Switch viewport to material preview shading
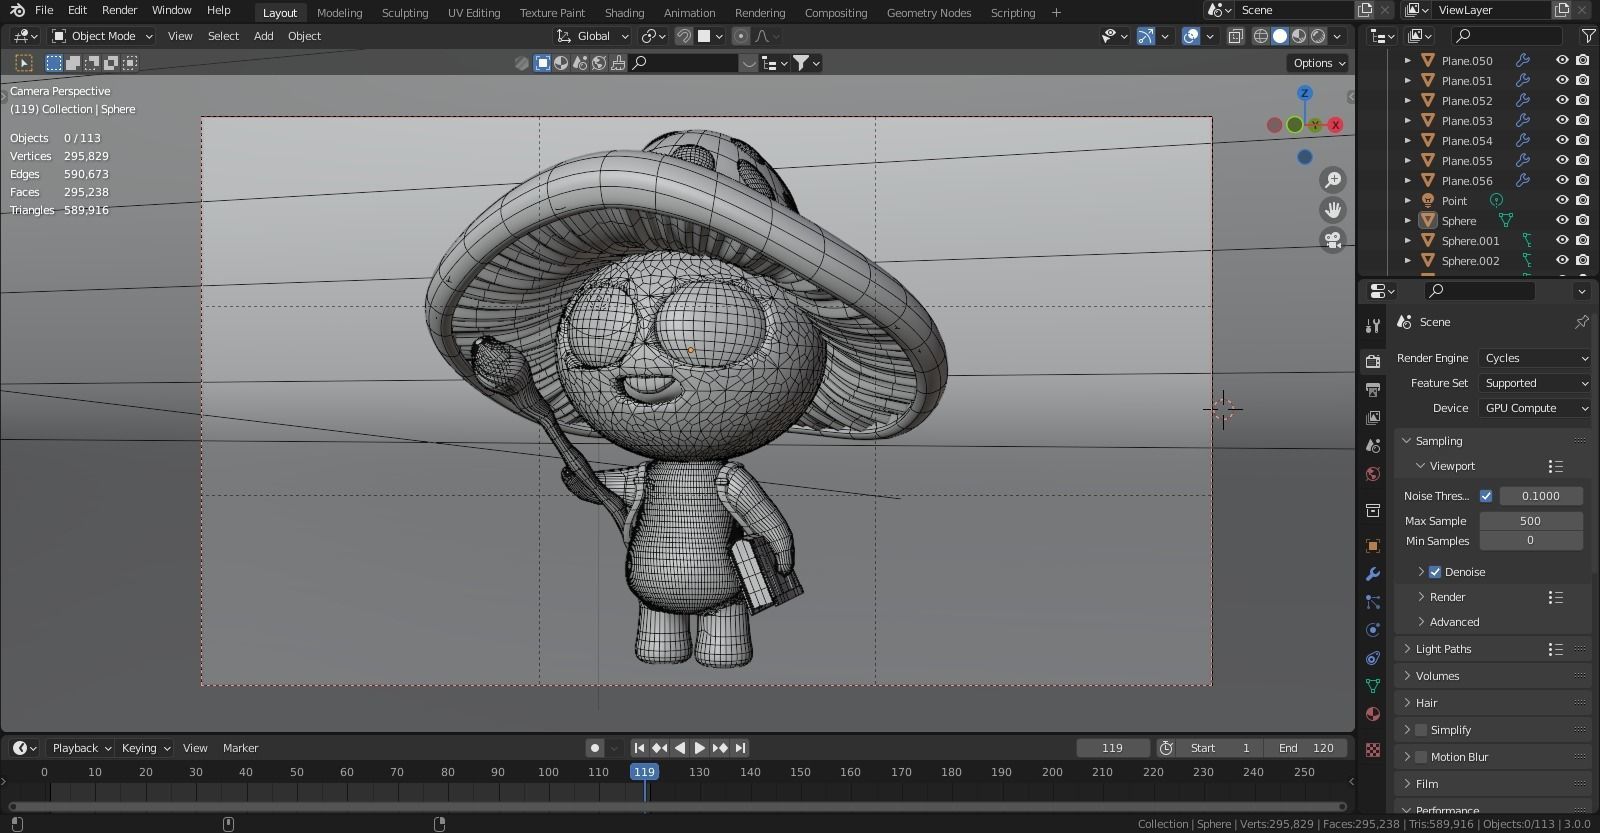The height and width of the screenshot is (833, 1600). [1299, 36]
